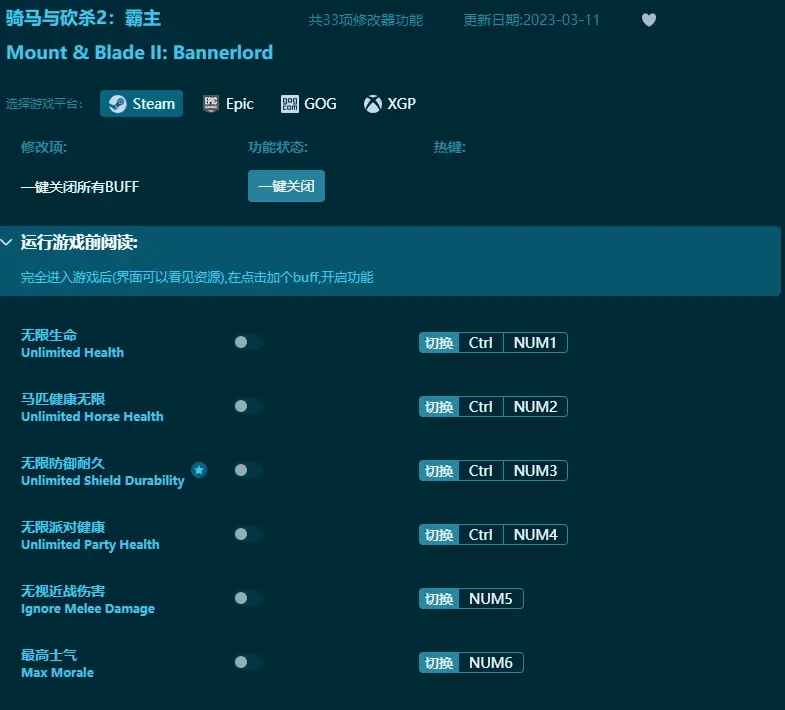Click the NUM5 hotkey box
Viewport: 785px width, 710px height.
click(491, 599)
